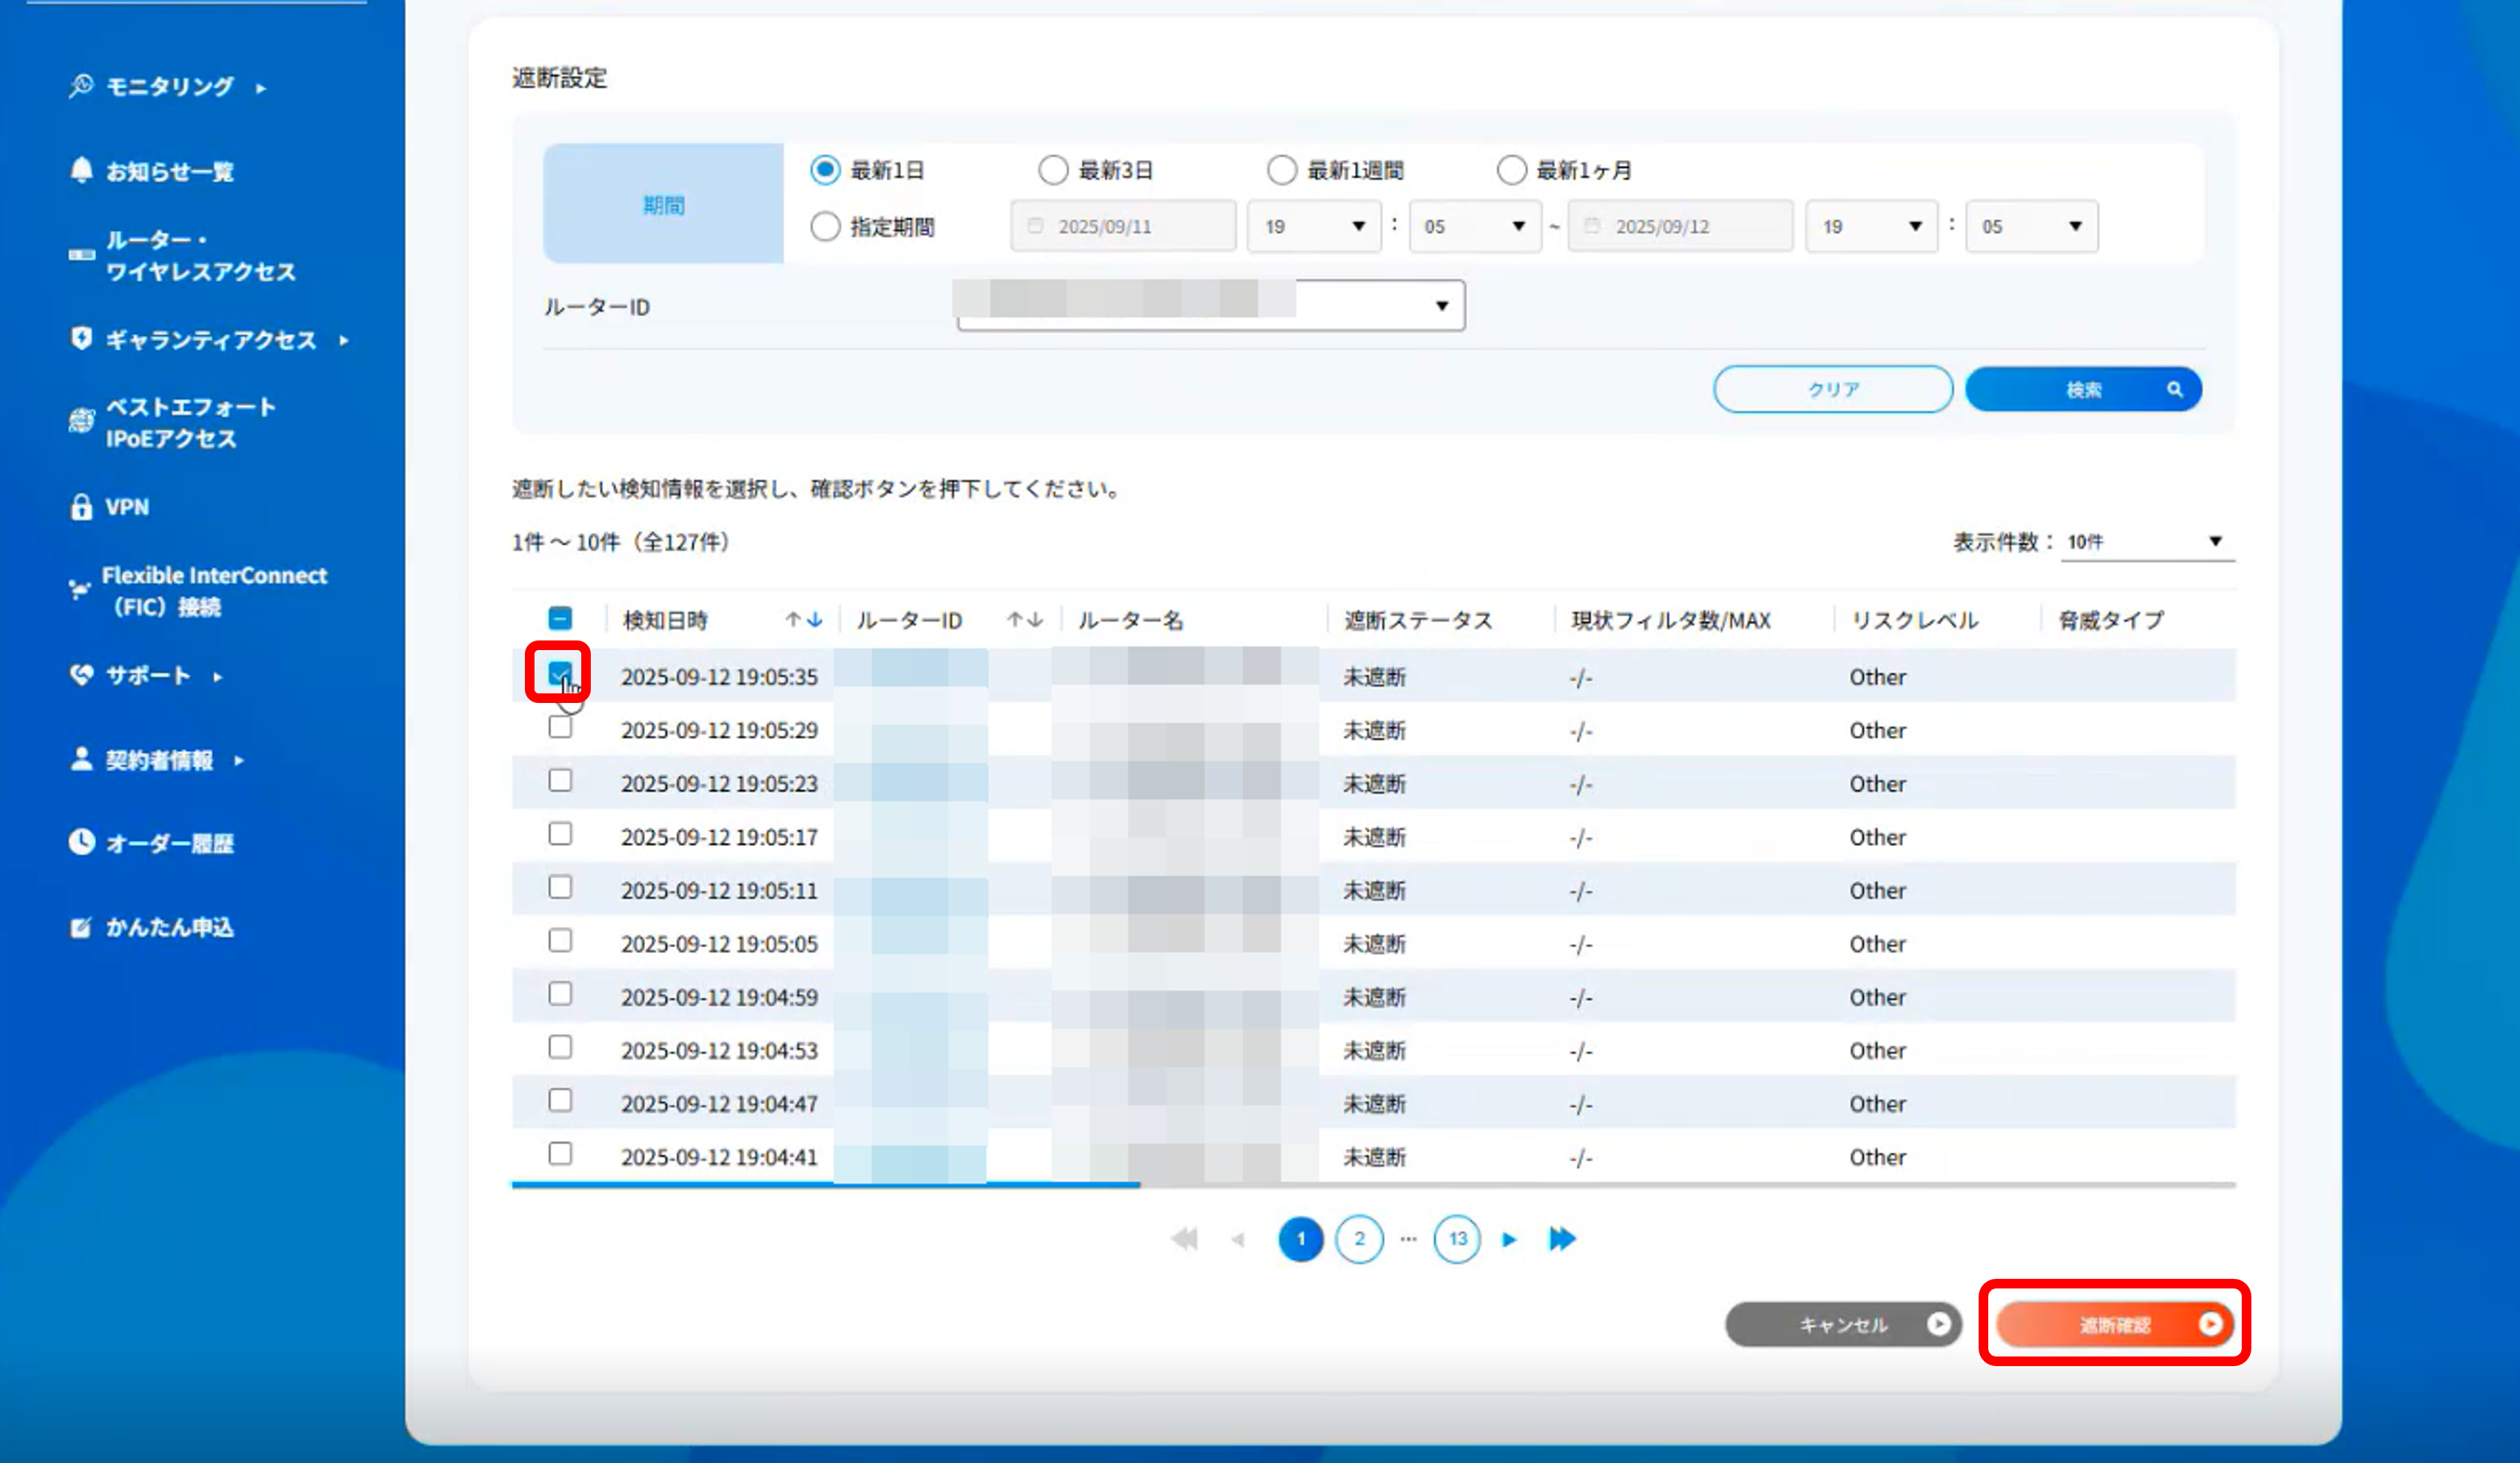2520x1463 pixels.
Task: Click the bell icon for お知らせ一覧
Action: [x=81, y=170]
